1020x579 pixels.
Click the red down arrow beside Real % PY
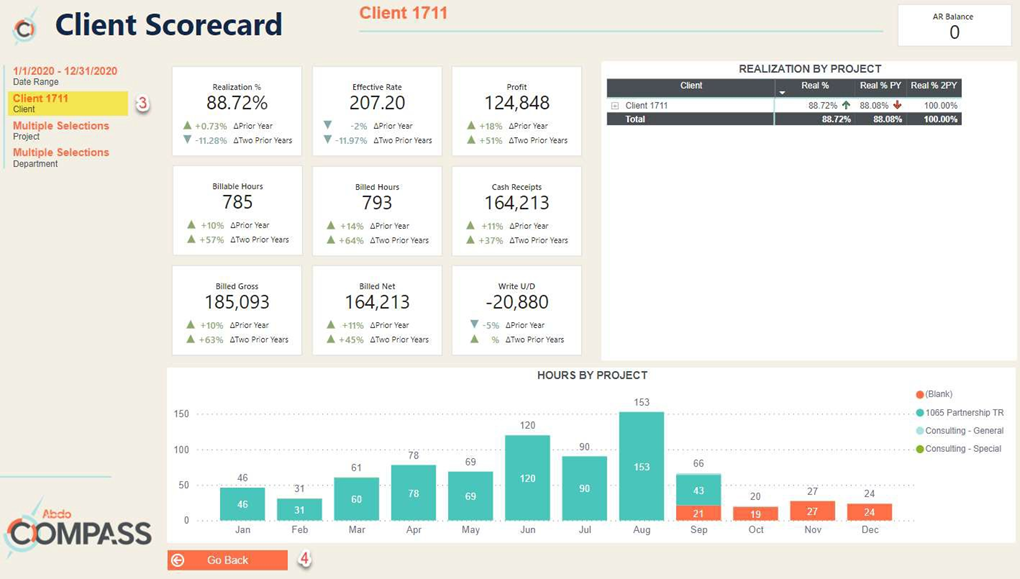897,105
